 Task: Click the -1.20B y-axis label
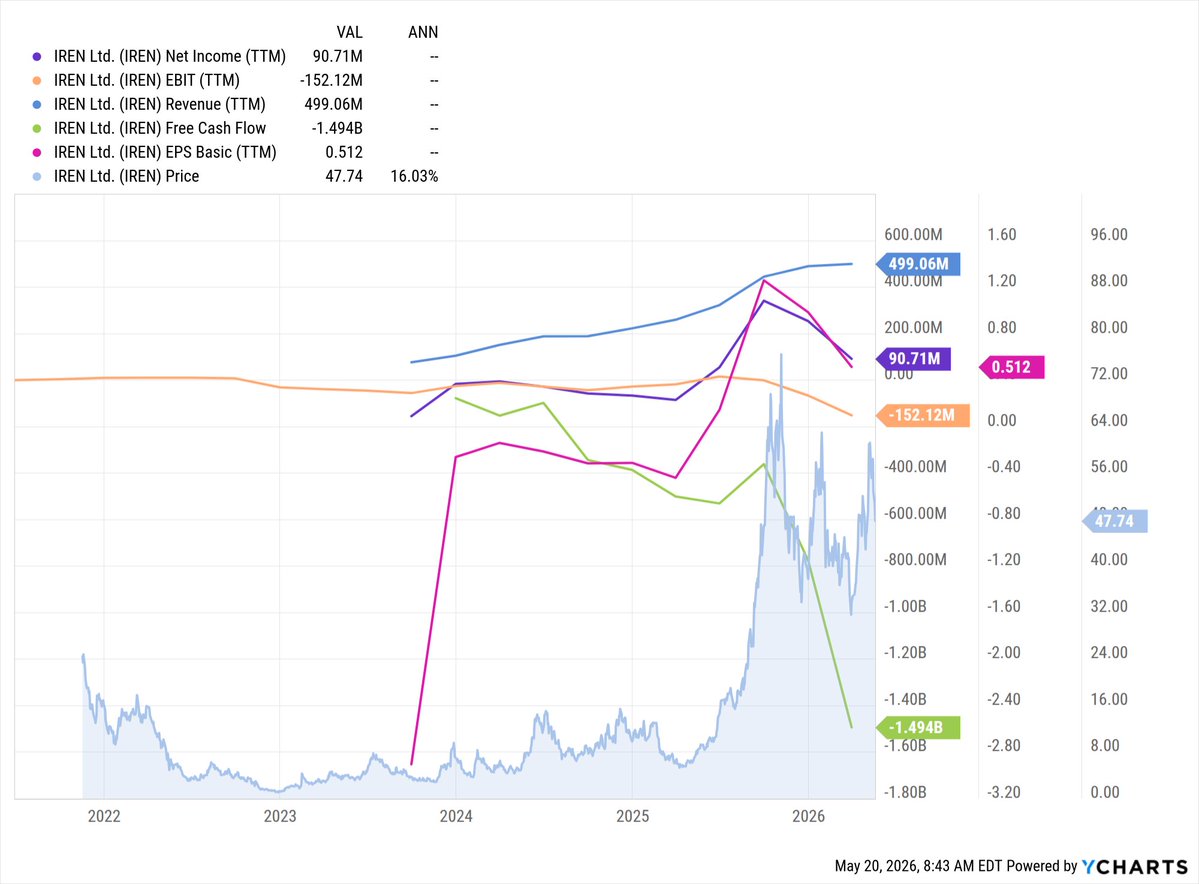pyautogui.click(x=905, y=652)
